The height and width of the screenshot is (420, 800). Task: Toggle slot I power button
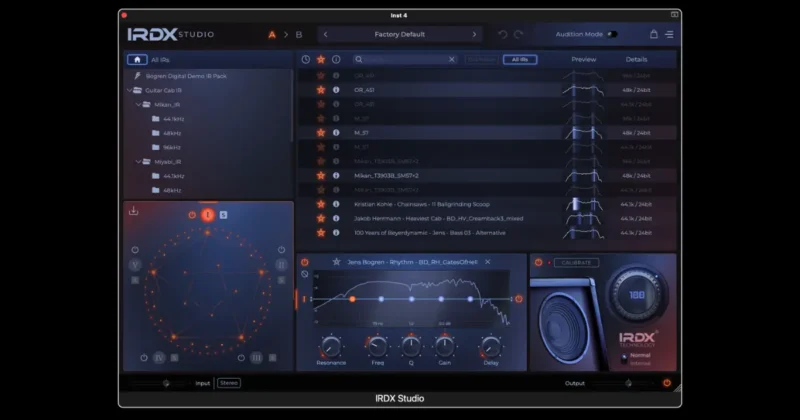coord(192,215)
